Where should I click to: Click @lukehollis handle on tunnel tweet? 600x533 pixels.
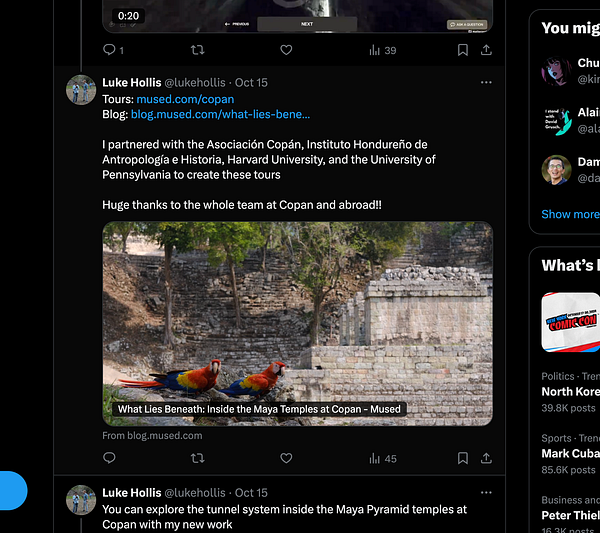click(195, 493)
